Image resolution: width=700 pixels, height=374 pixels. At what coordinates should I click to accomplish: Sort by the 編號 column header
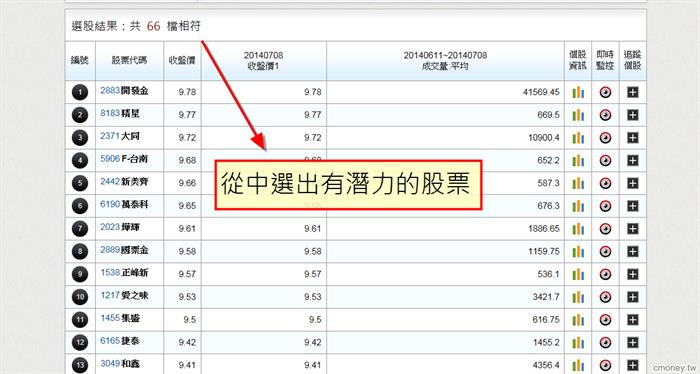(x=80, y=61)
